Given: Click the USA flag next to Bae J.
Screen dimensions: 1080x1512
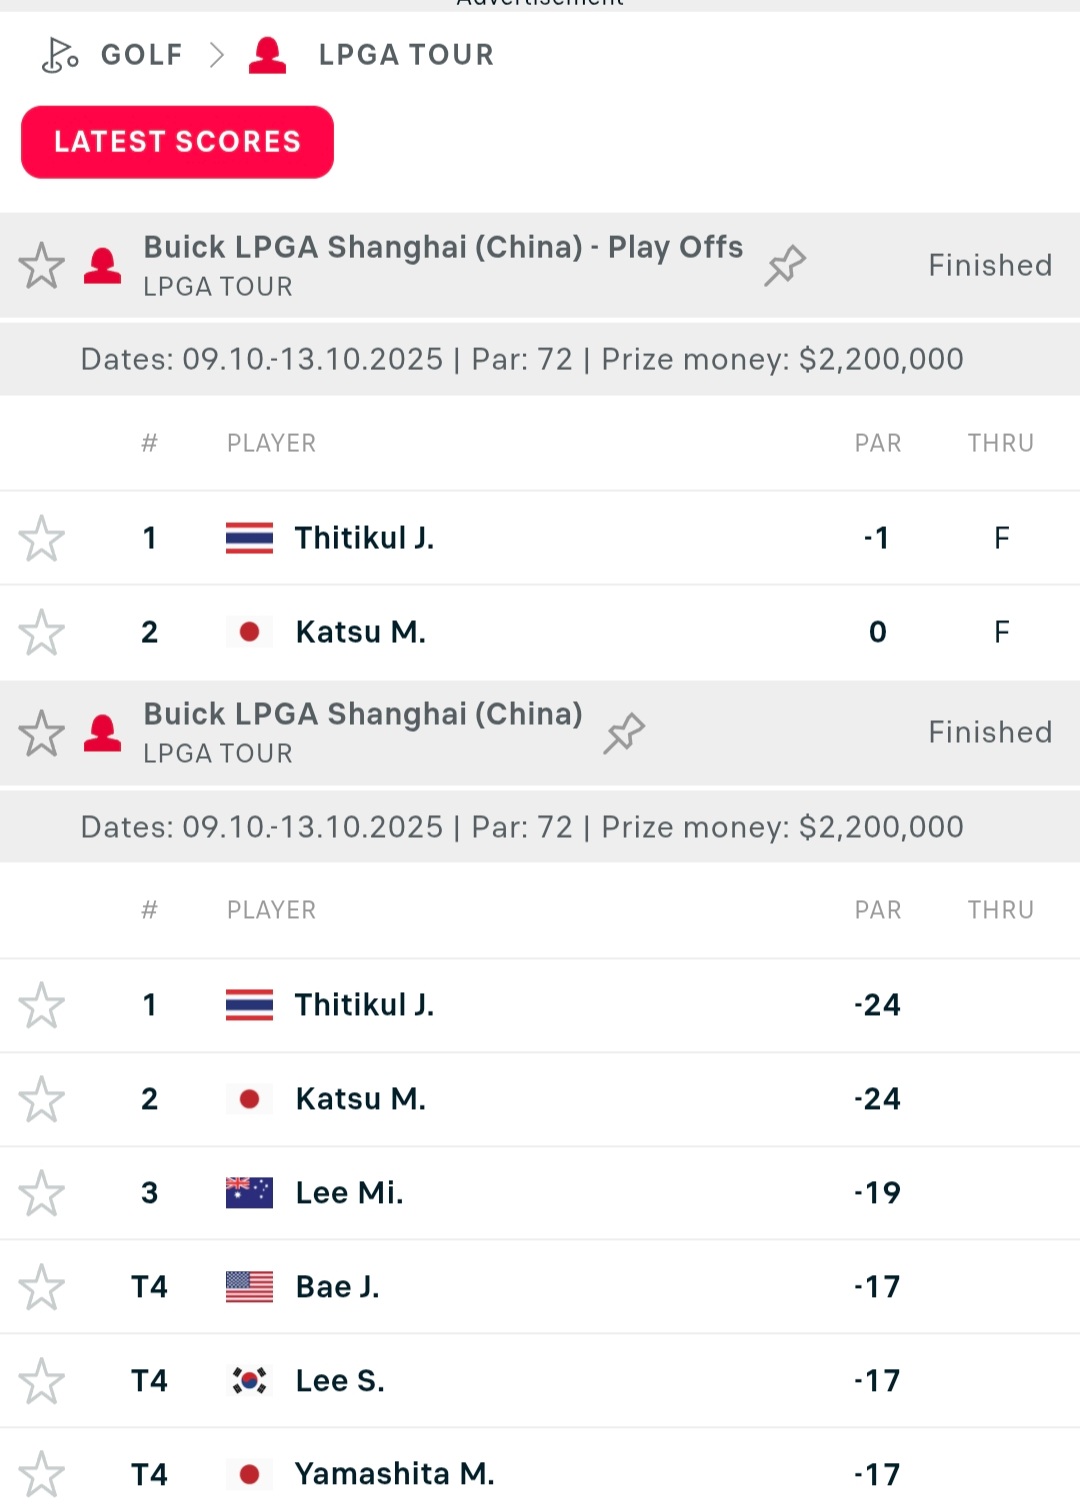Looking at the screenshot, I should pyautogui.click(x=249, y=1286).
